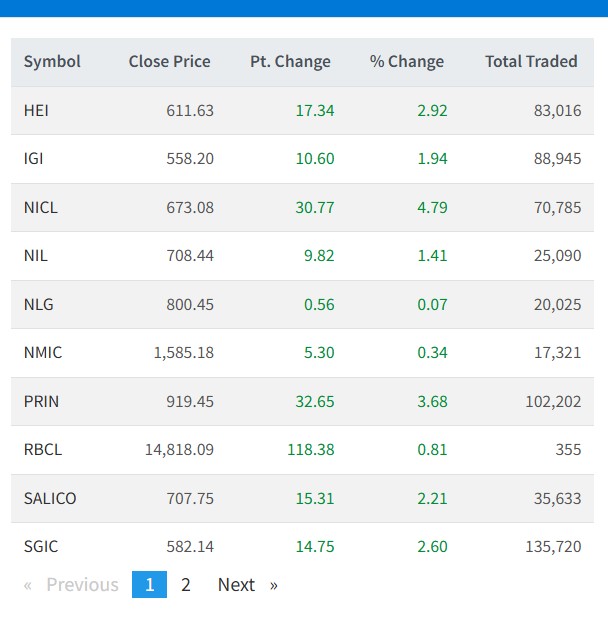Open the NMIC symbol entry
This screenshot has width=608, height=625.
coord(43,353)
